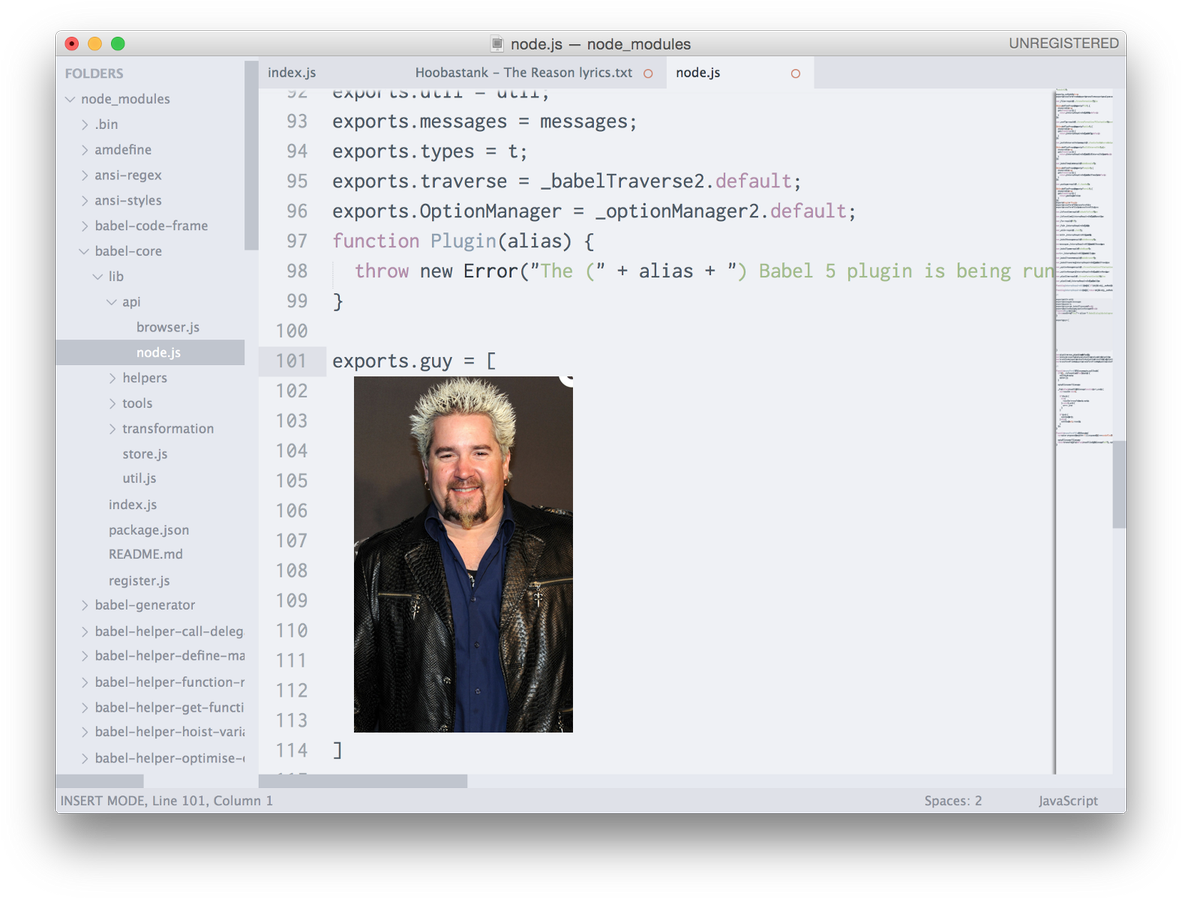Screen dimensions: 1181x898
Task: Open index.js under babel-core in sidebar
Action: pos(133,505)
